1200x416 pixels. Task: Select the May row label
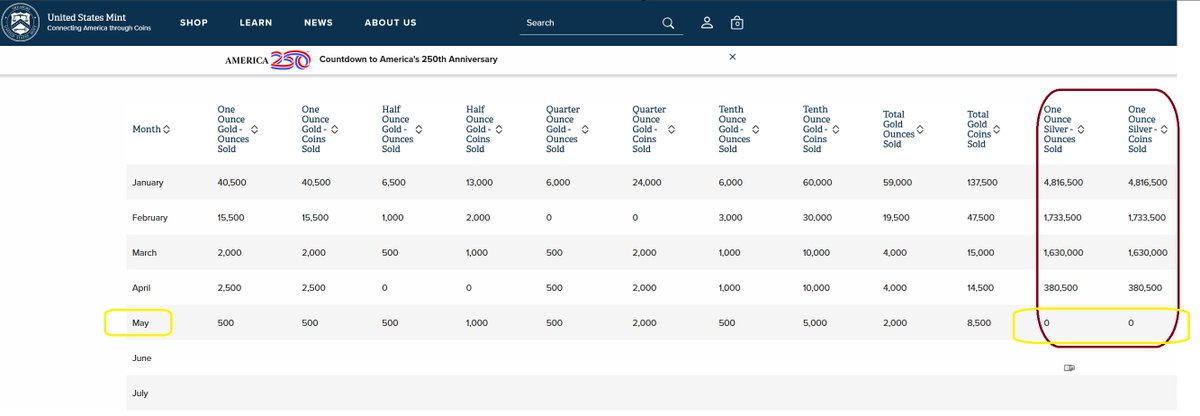[x=141, y=323]
